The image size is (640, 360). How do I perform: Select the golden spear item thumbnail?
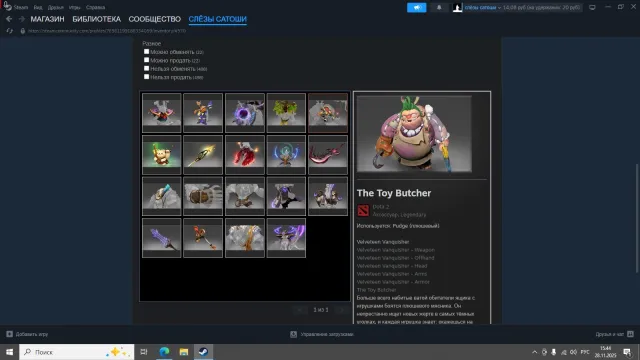[x=203, y=155]
